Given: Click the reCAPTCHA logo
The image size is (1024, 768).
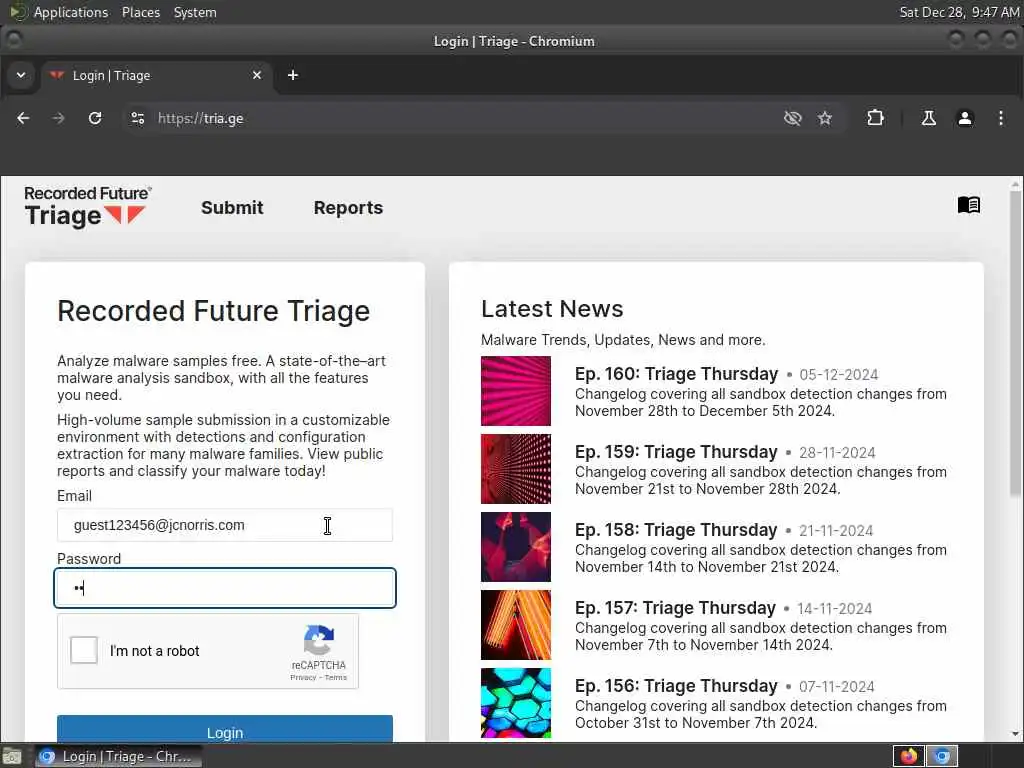Looking at the screenshot, I should pyautogui.click(x=319, y=640).
